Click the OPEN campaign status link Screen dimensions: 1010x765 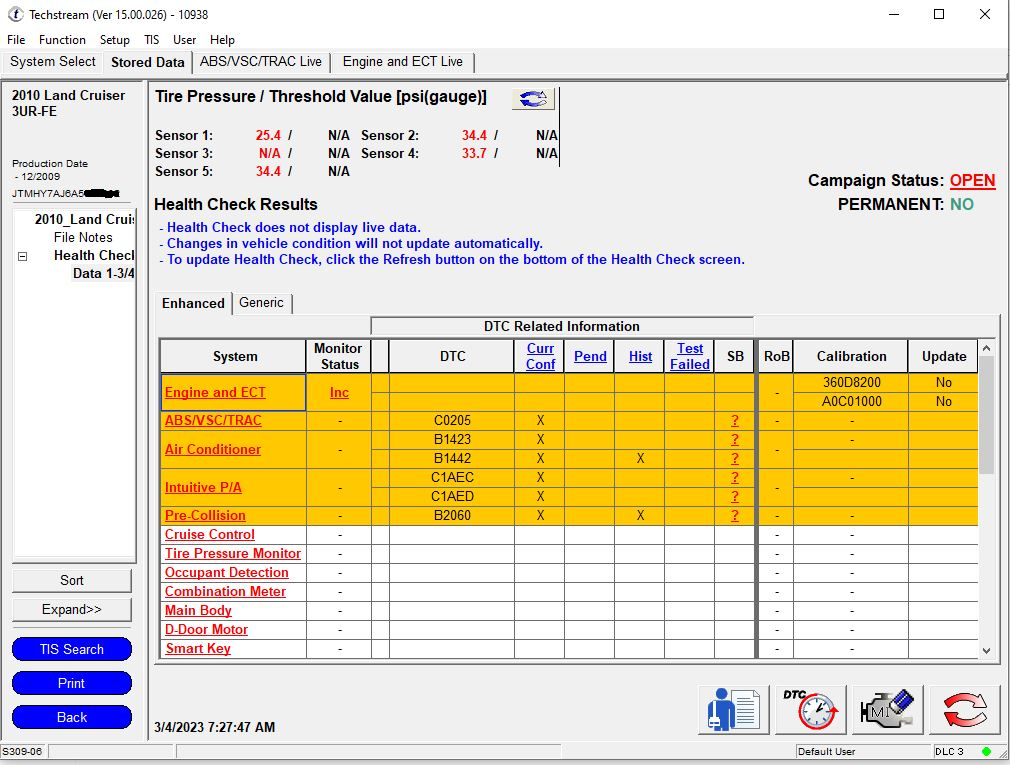pyautogui.click(x=972, y=181)
